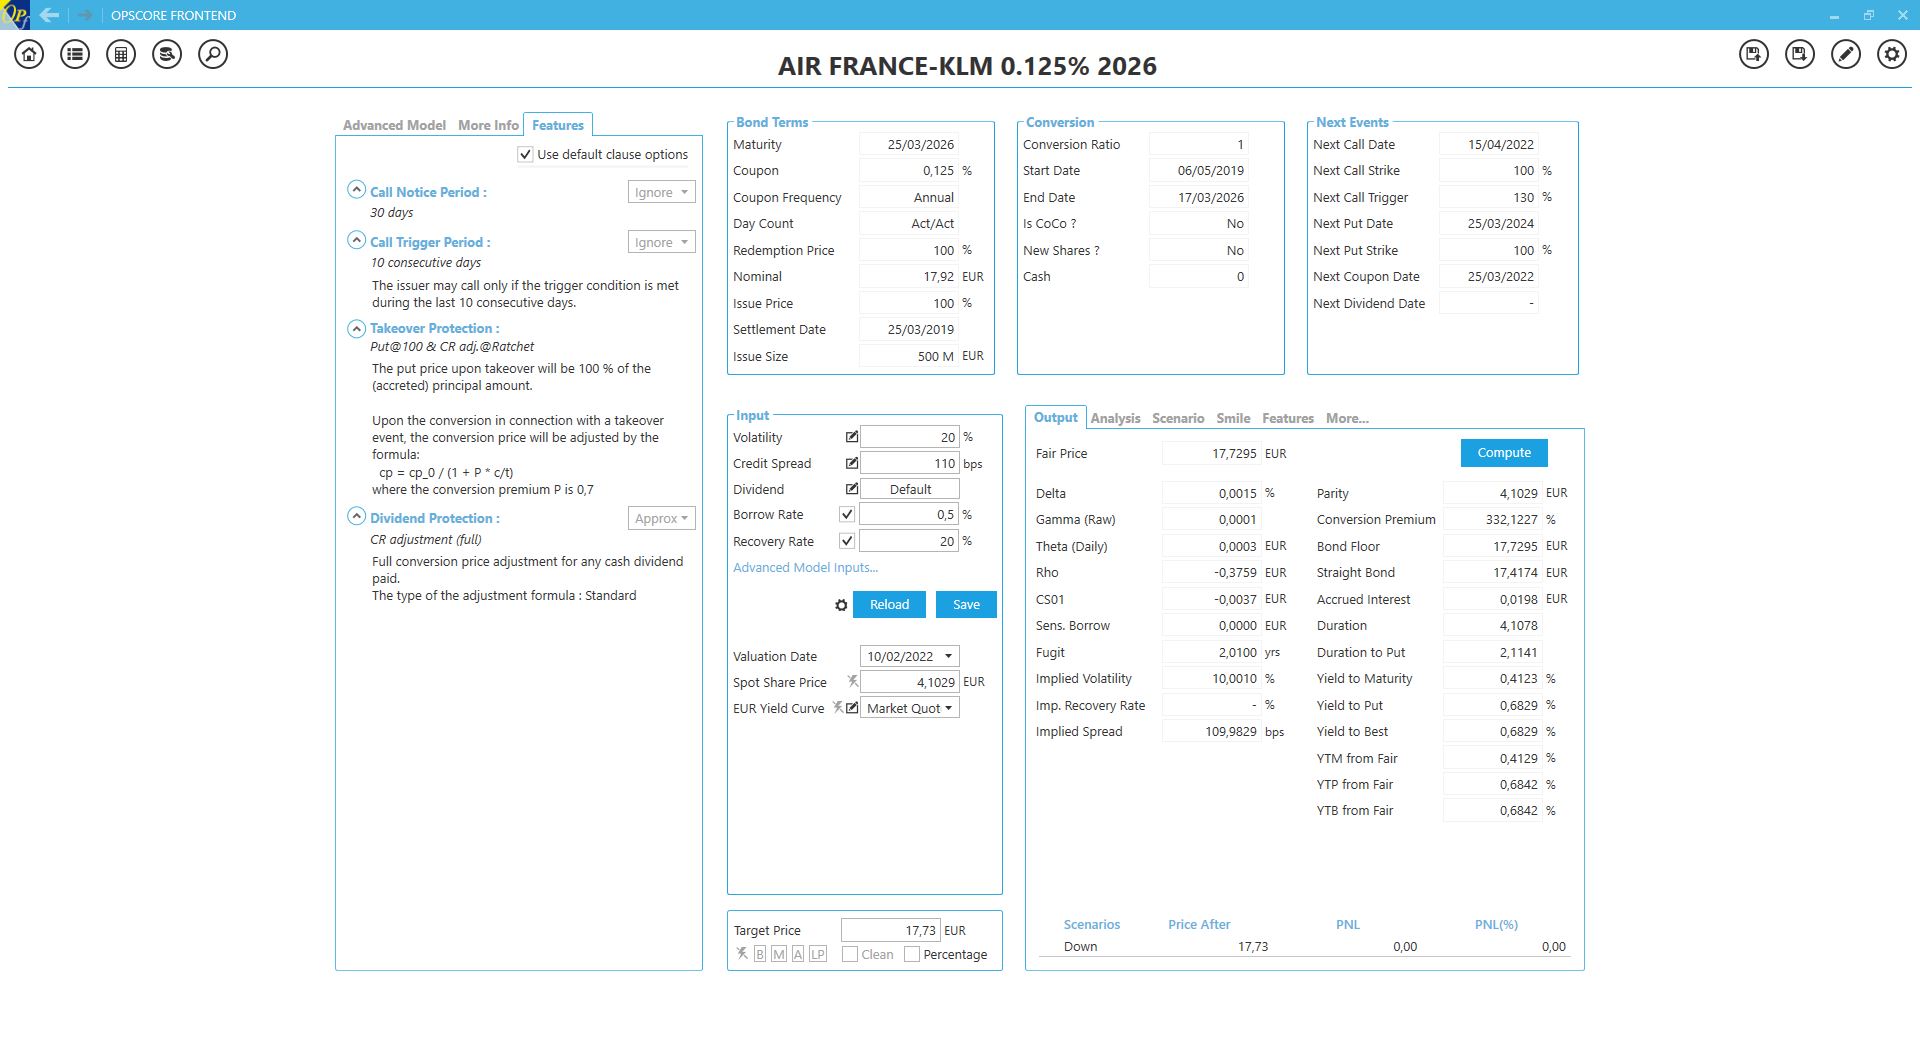Enable the Percentage checkbox
This screenshot has width=1920, height=1040.
point(912,954)
